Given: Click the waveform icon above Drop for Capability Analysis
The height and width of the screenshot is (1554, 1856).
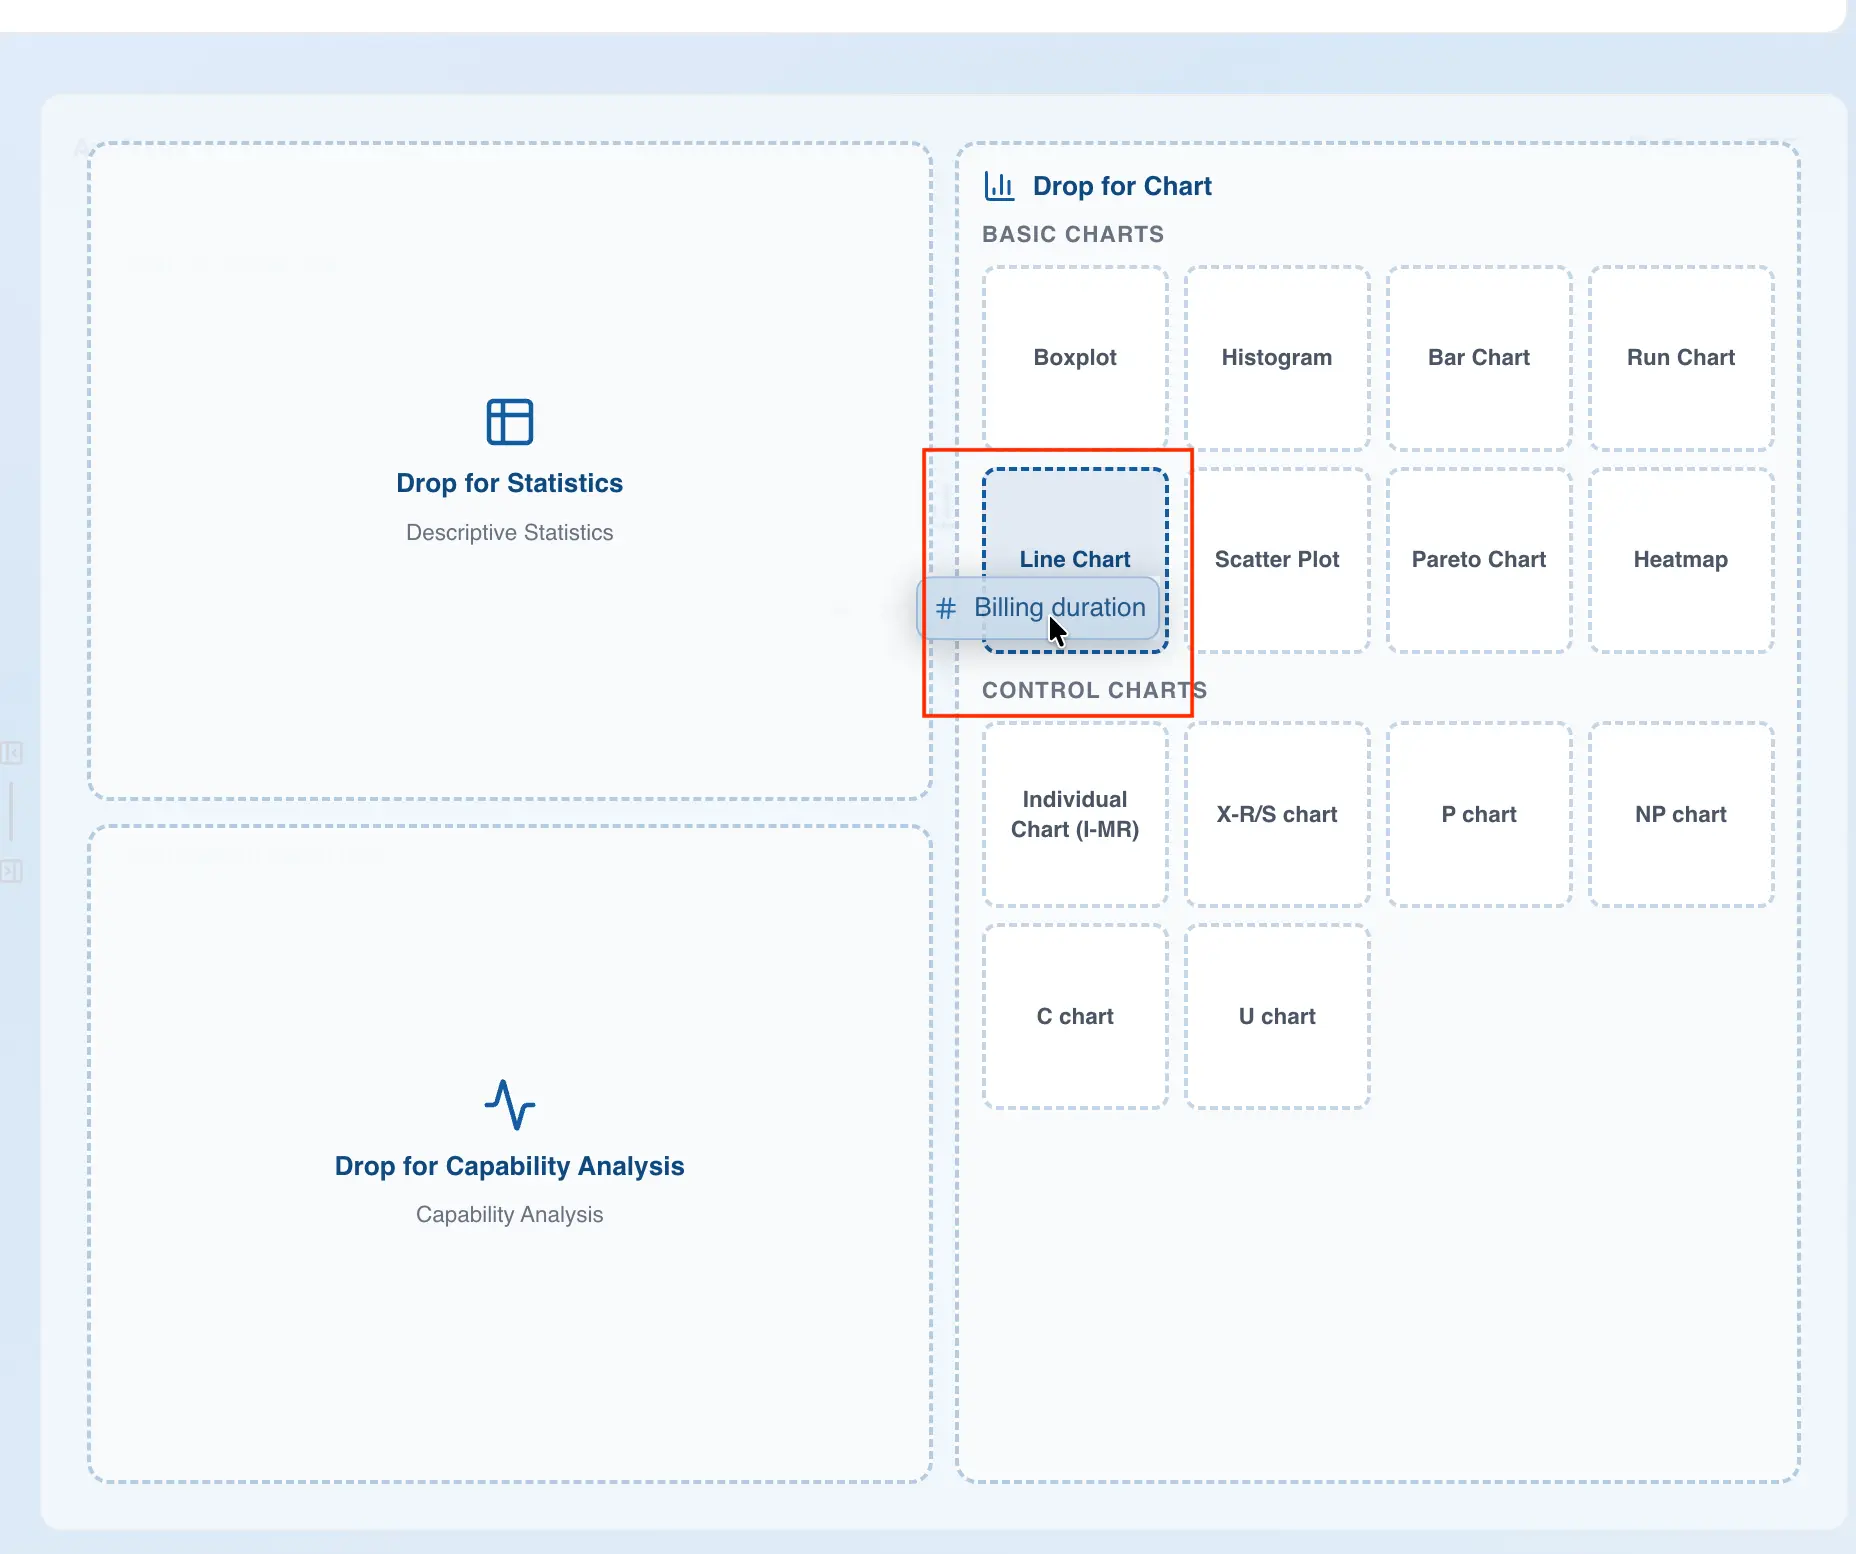Looking at the screenshot, I should (509, 1107).
